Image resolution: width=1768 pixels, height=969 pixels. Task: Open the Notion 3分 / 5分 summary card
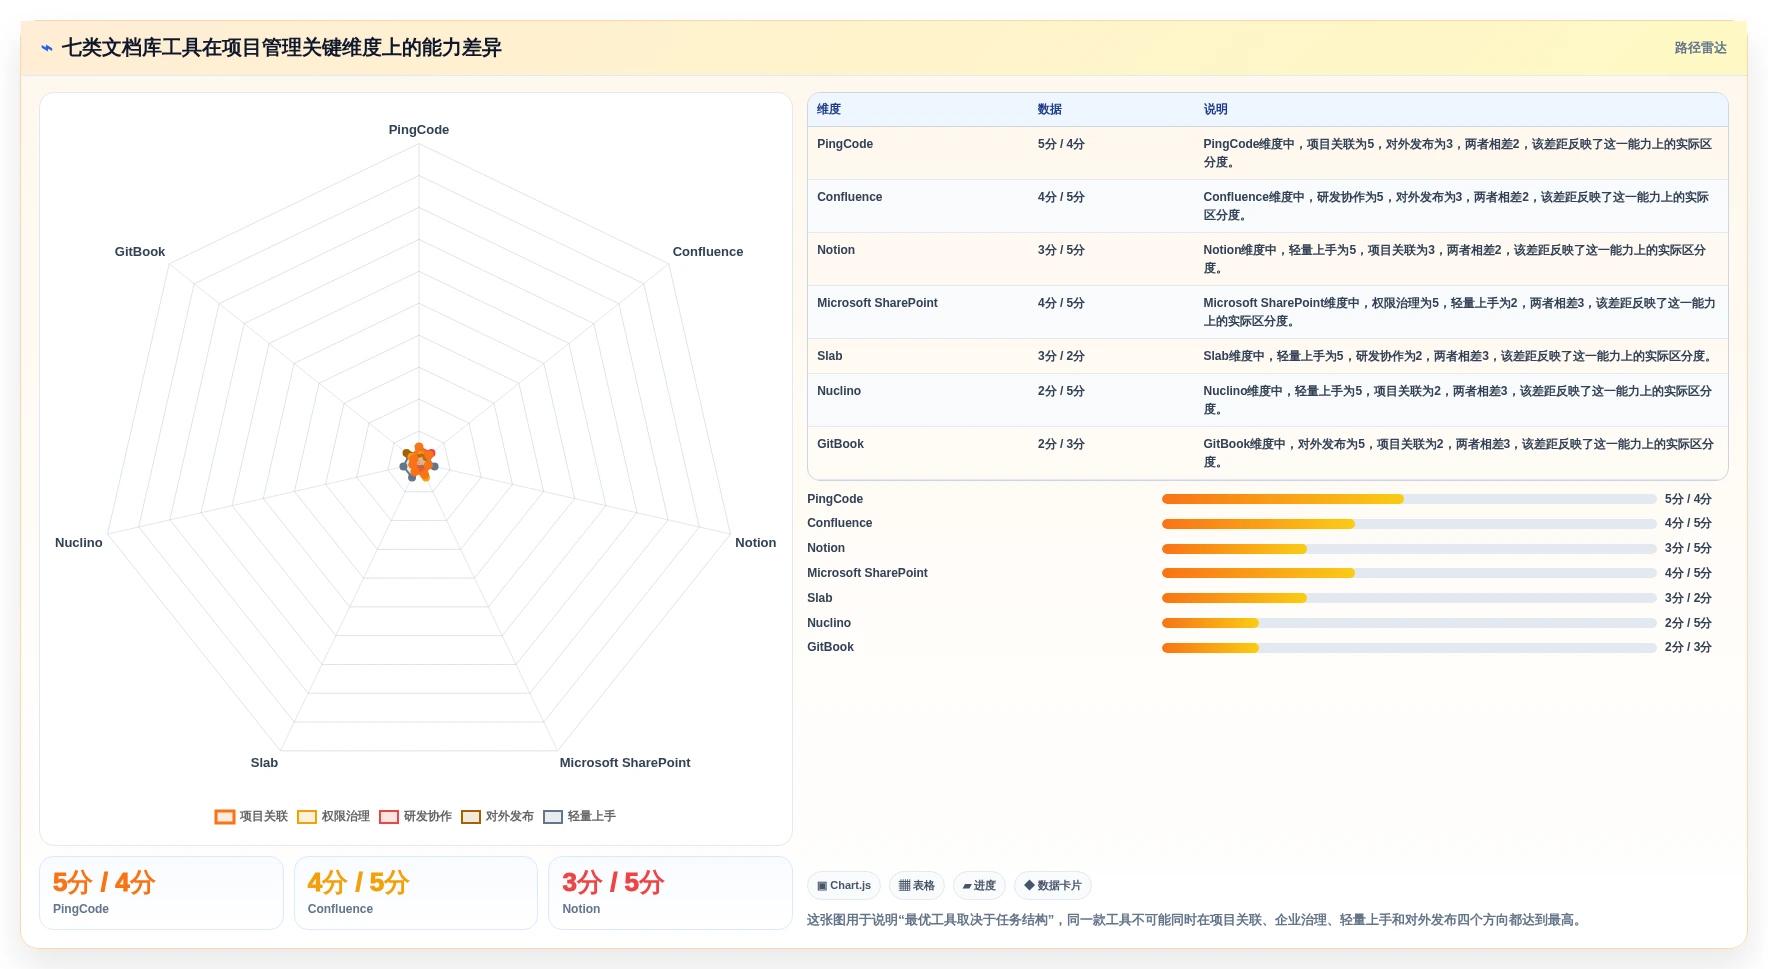670,893
